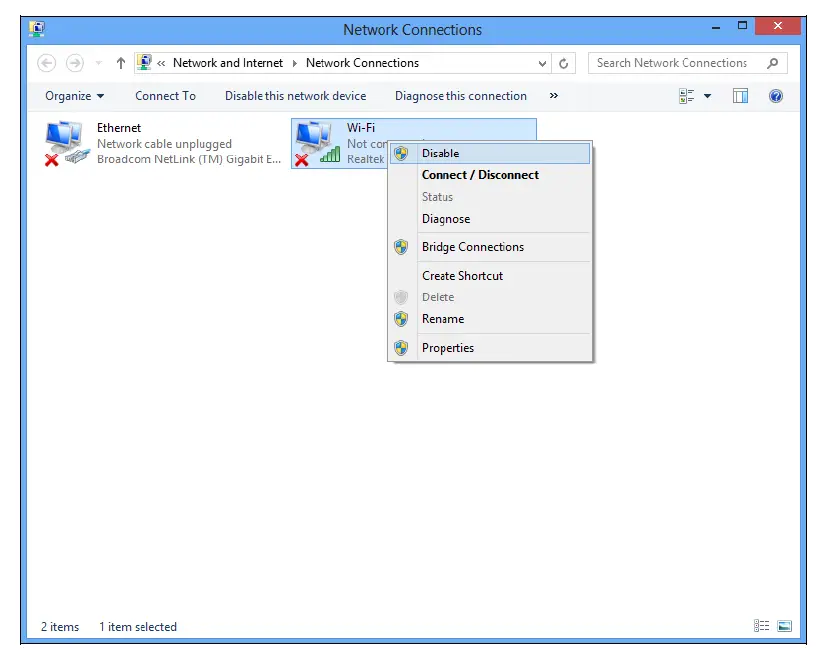
Task: Minimize the Network Connections window
Action: click(716, 26)
